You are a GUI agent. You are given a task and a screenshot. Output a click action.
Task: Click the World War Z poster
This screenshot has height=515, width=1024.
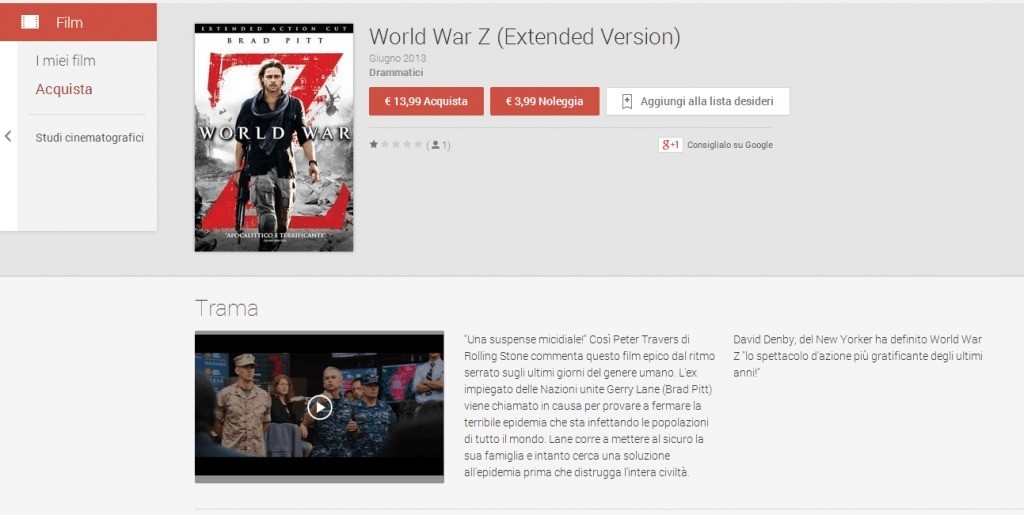pyautogui.click(x=273, y=137)
